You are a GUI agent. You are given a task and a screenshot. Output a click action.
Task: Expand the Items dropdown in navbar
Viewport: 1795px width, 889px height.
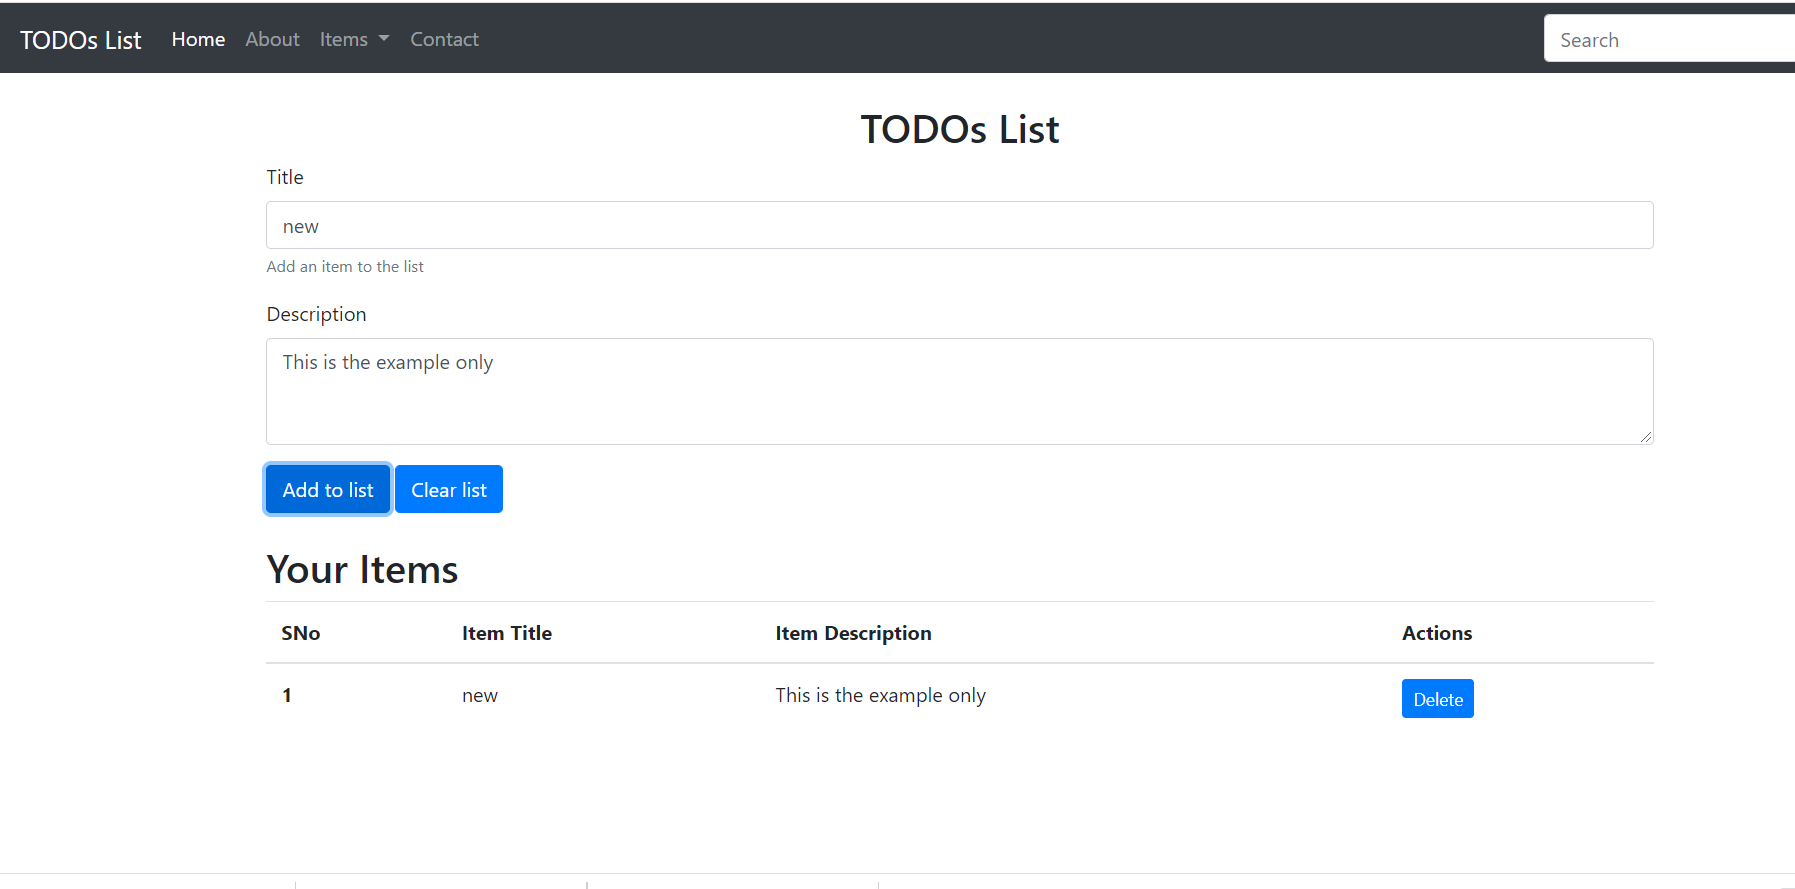(354, 39)
